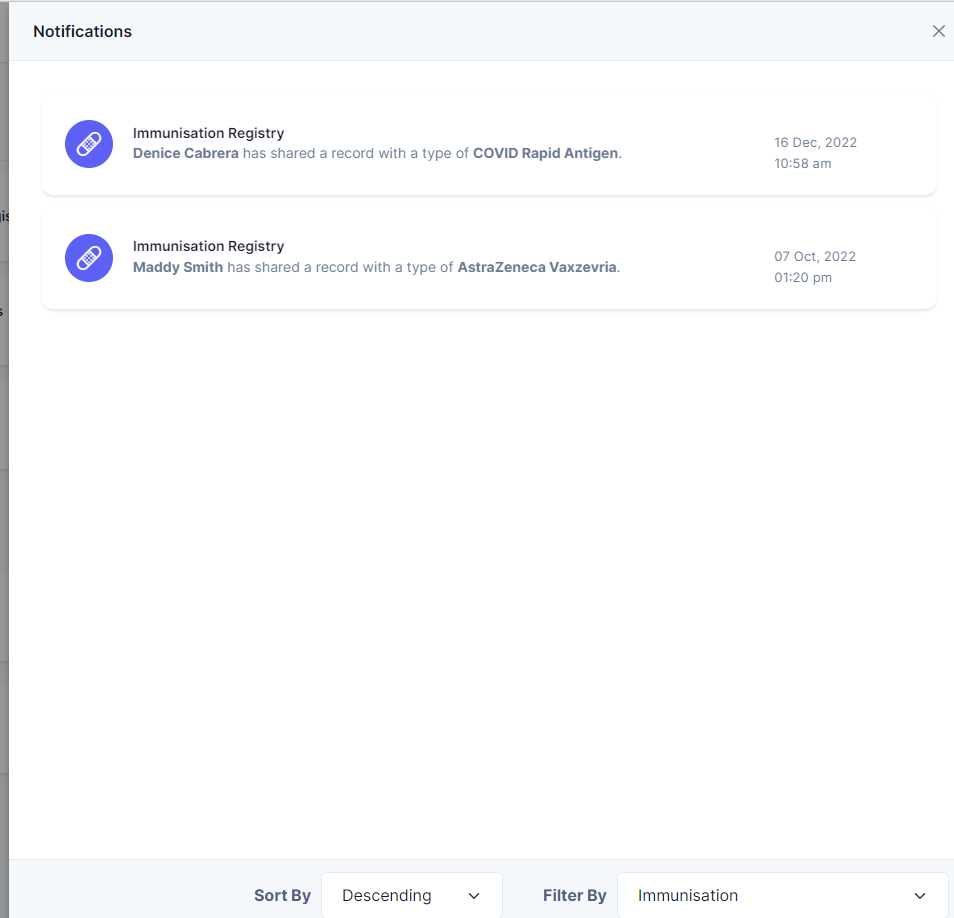Click the 10:58 am timestamp
Viewport: 954px width, 918px height.
pos(803,163)
